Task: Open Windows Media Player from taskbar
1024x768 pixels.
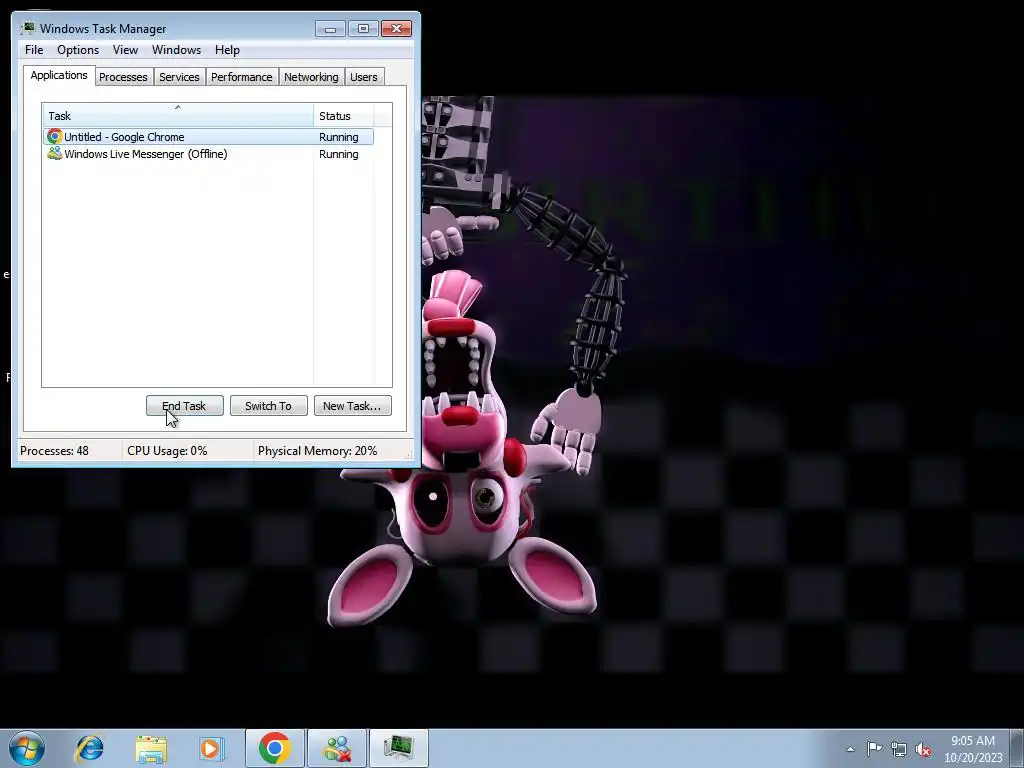Action: click(x=211, y=748)
